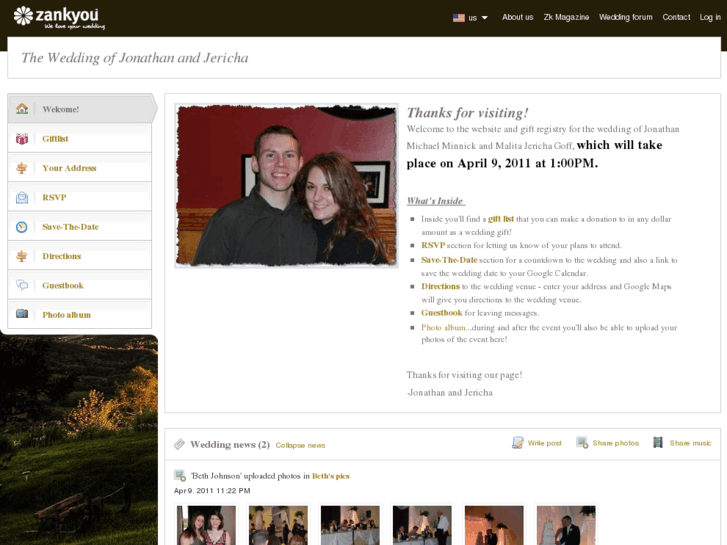This screenshot has width=727, height=545.
Task: Click the page title Wedding of Jonathan and Jericha
Action: pos(134,58)
